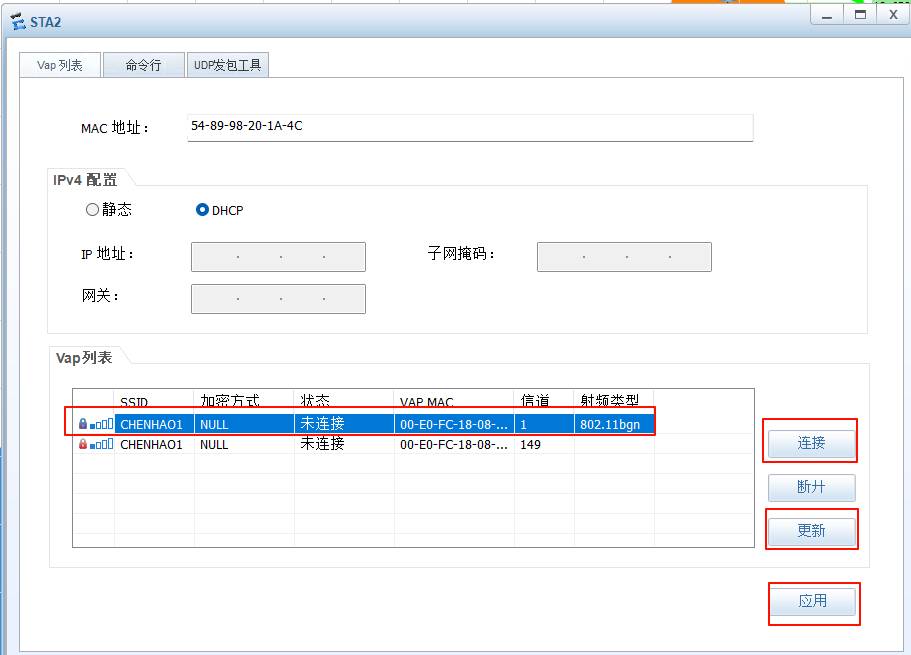Minimize the STA2 window

[827, 15]
